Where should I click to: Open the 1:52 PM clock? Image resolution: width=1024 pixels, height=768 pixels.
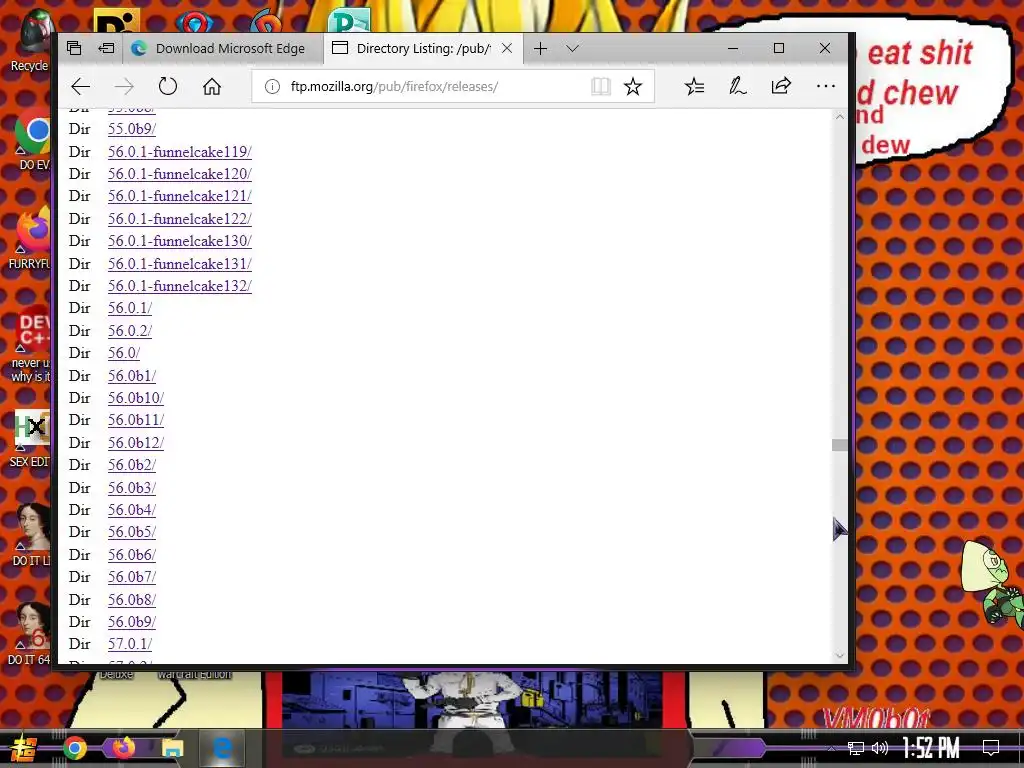coord(931,748)
